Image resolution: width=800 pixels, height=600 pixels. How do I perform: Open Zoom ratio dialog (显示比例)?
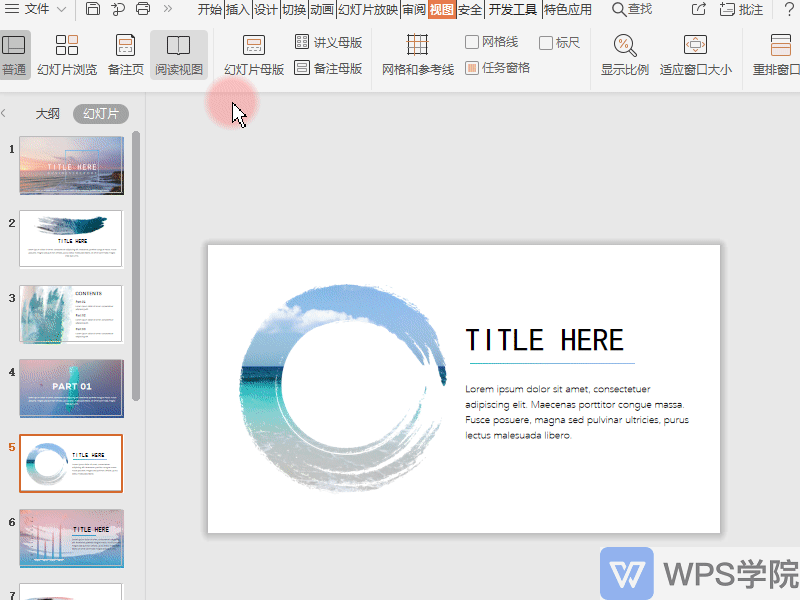coord(624,55)
